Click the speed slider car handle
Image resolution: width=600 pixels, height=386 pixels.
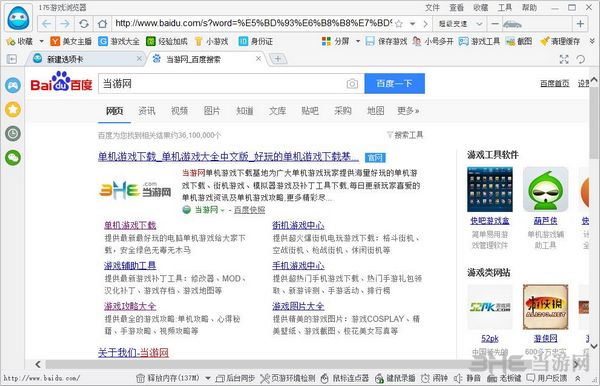tap(512, 24)
